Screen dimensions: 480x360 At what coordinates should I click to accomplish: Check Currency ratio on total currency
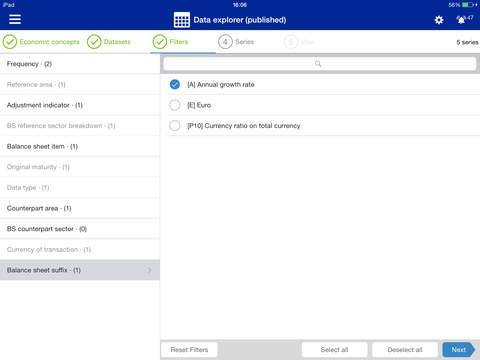coord(175,126)
